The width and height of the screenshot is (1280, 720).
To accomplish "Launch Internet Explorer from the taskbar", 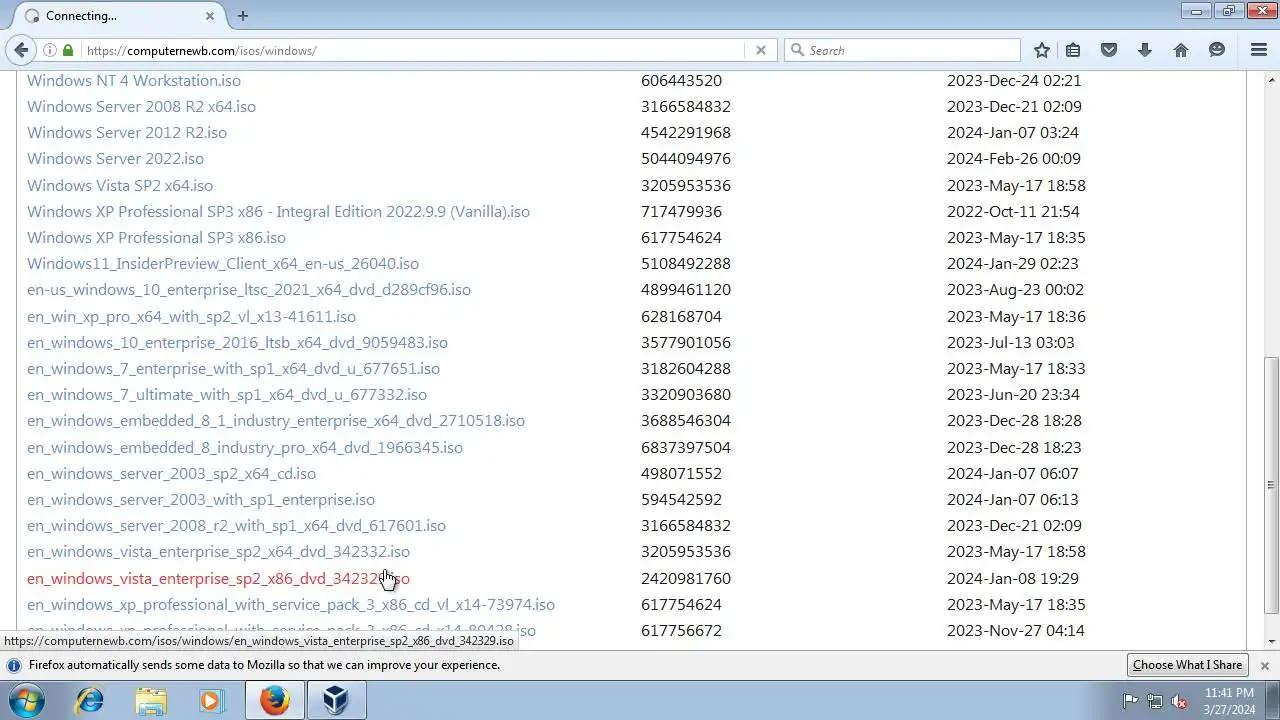I will pos(90,700).
